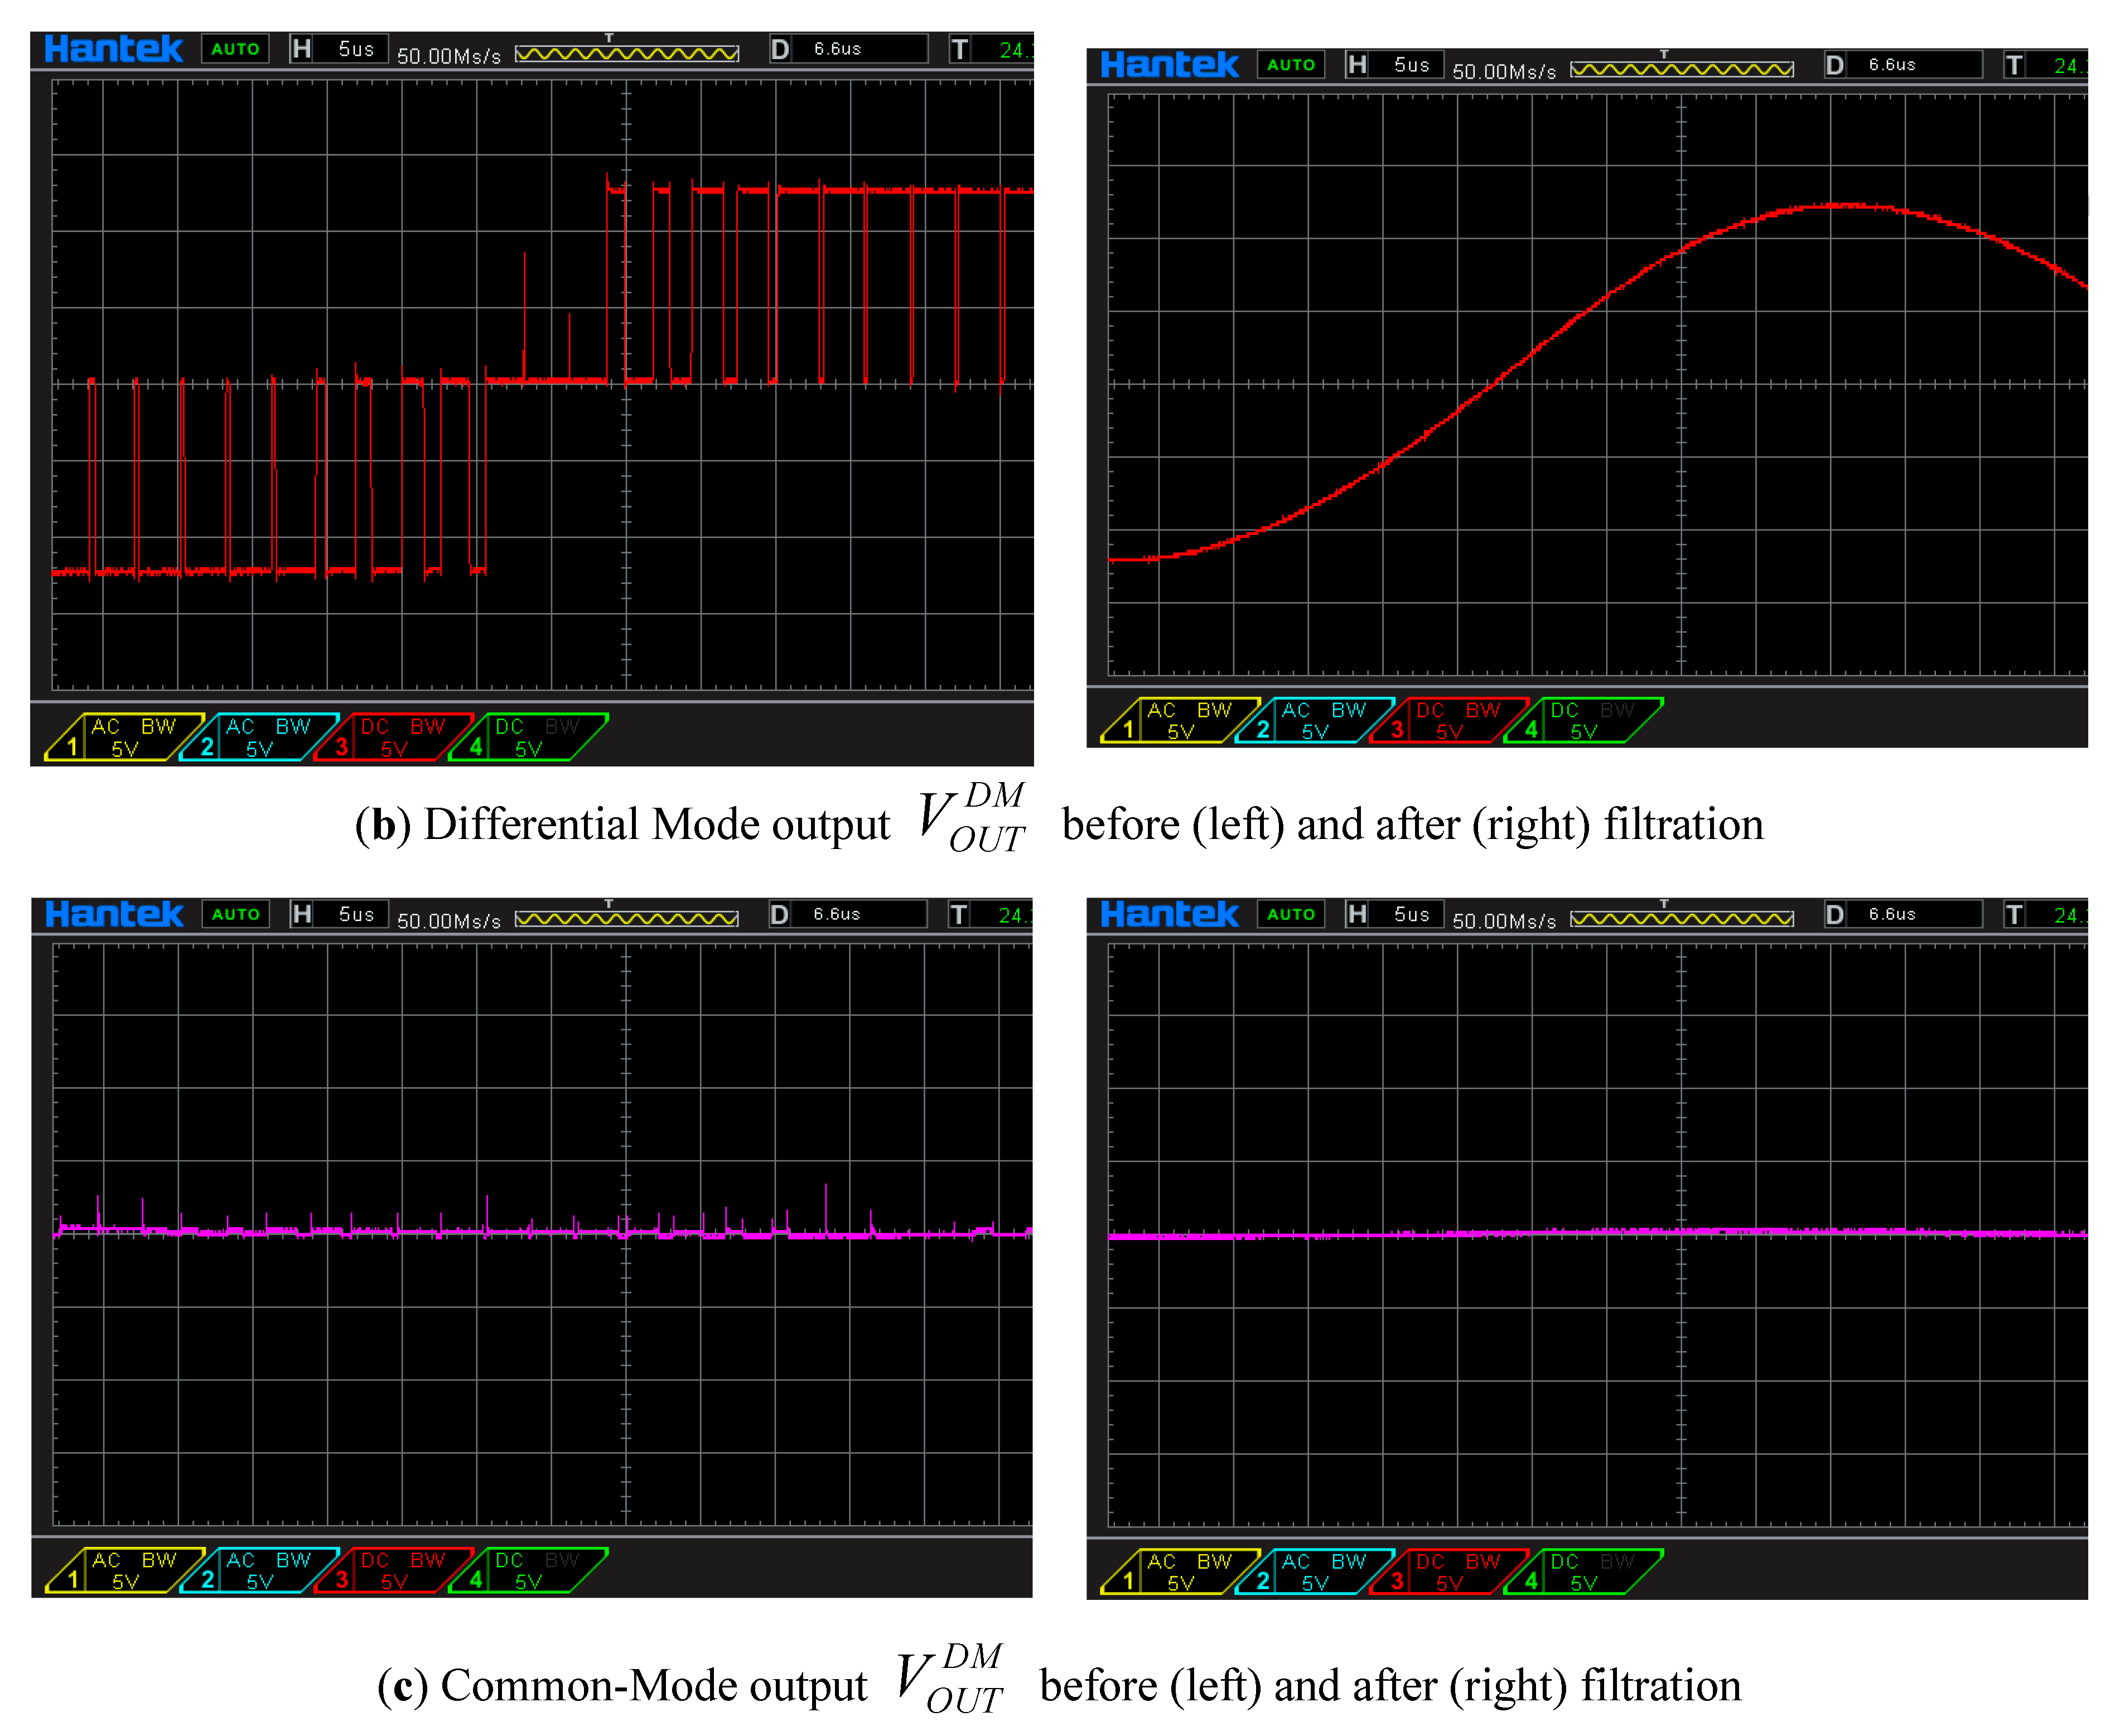This screenshot has height=1736, width=2115.
Task: Click 50.00Ms/s sample rate, bottom-right scope
Action: [1504, 920]
